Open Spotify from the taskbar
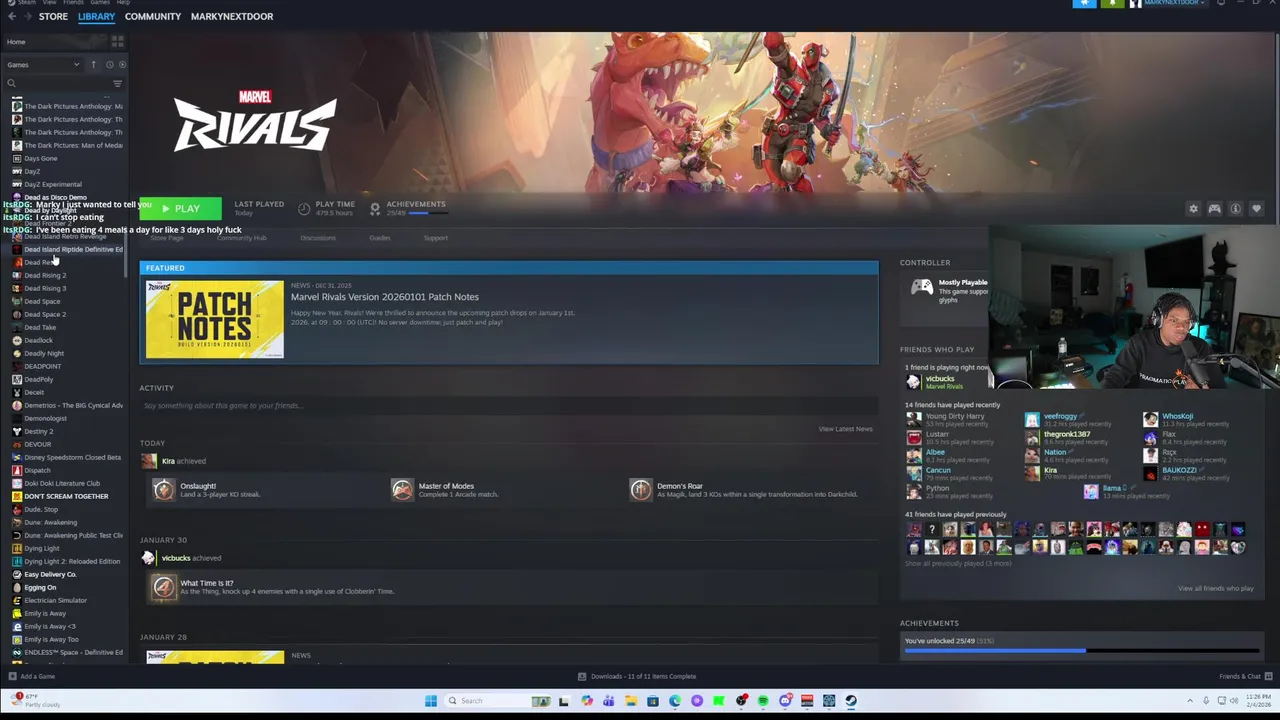Image resolution: width=1280 pixels, height=720 pixels. [x=763, y=701]
